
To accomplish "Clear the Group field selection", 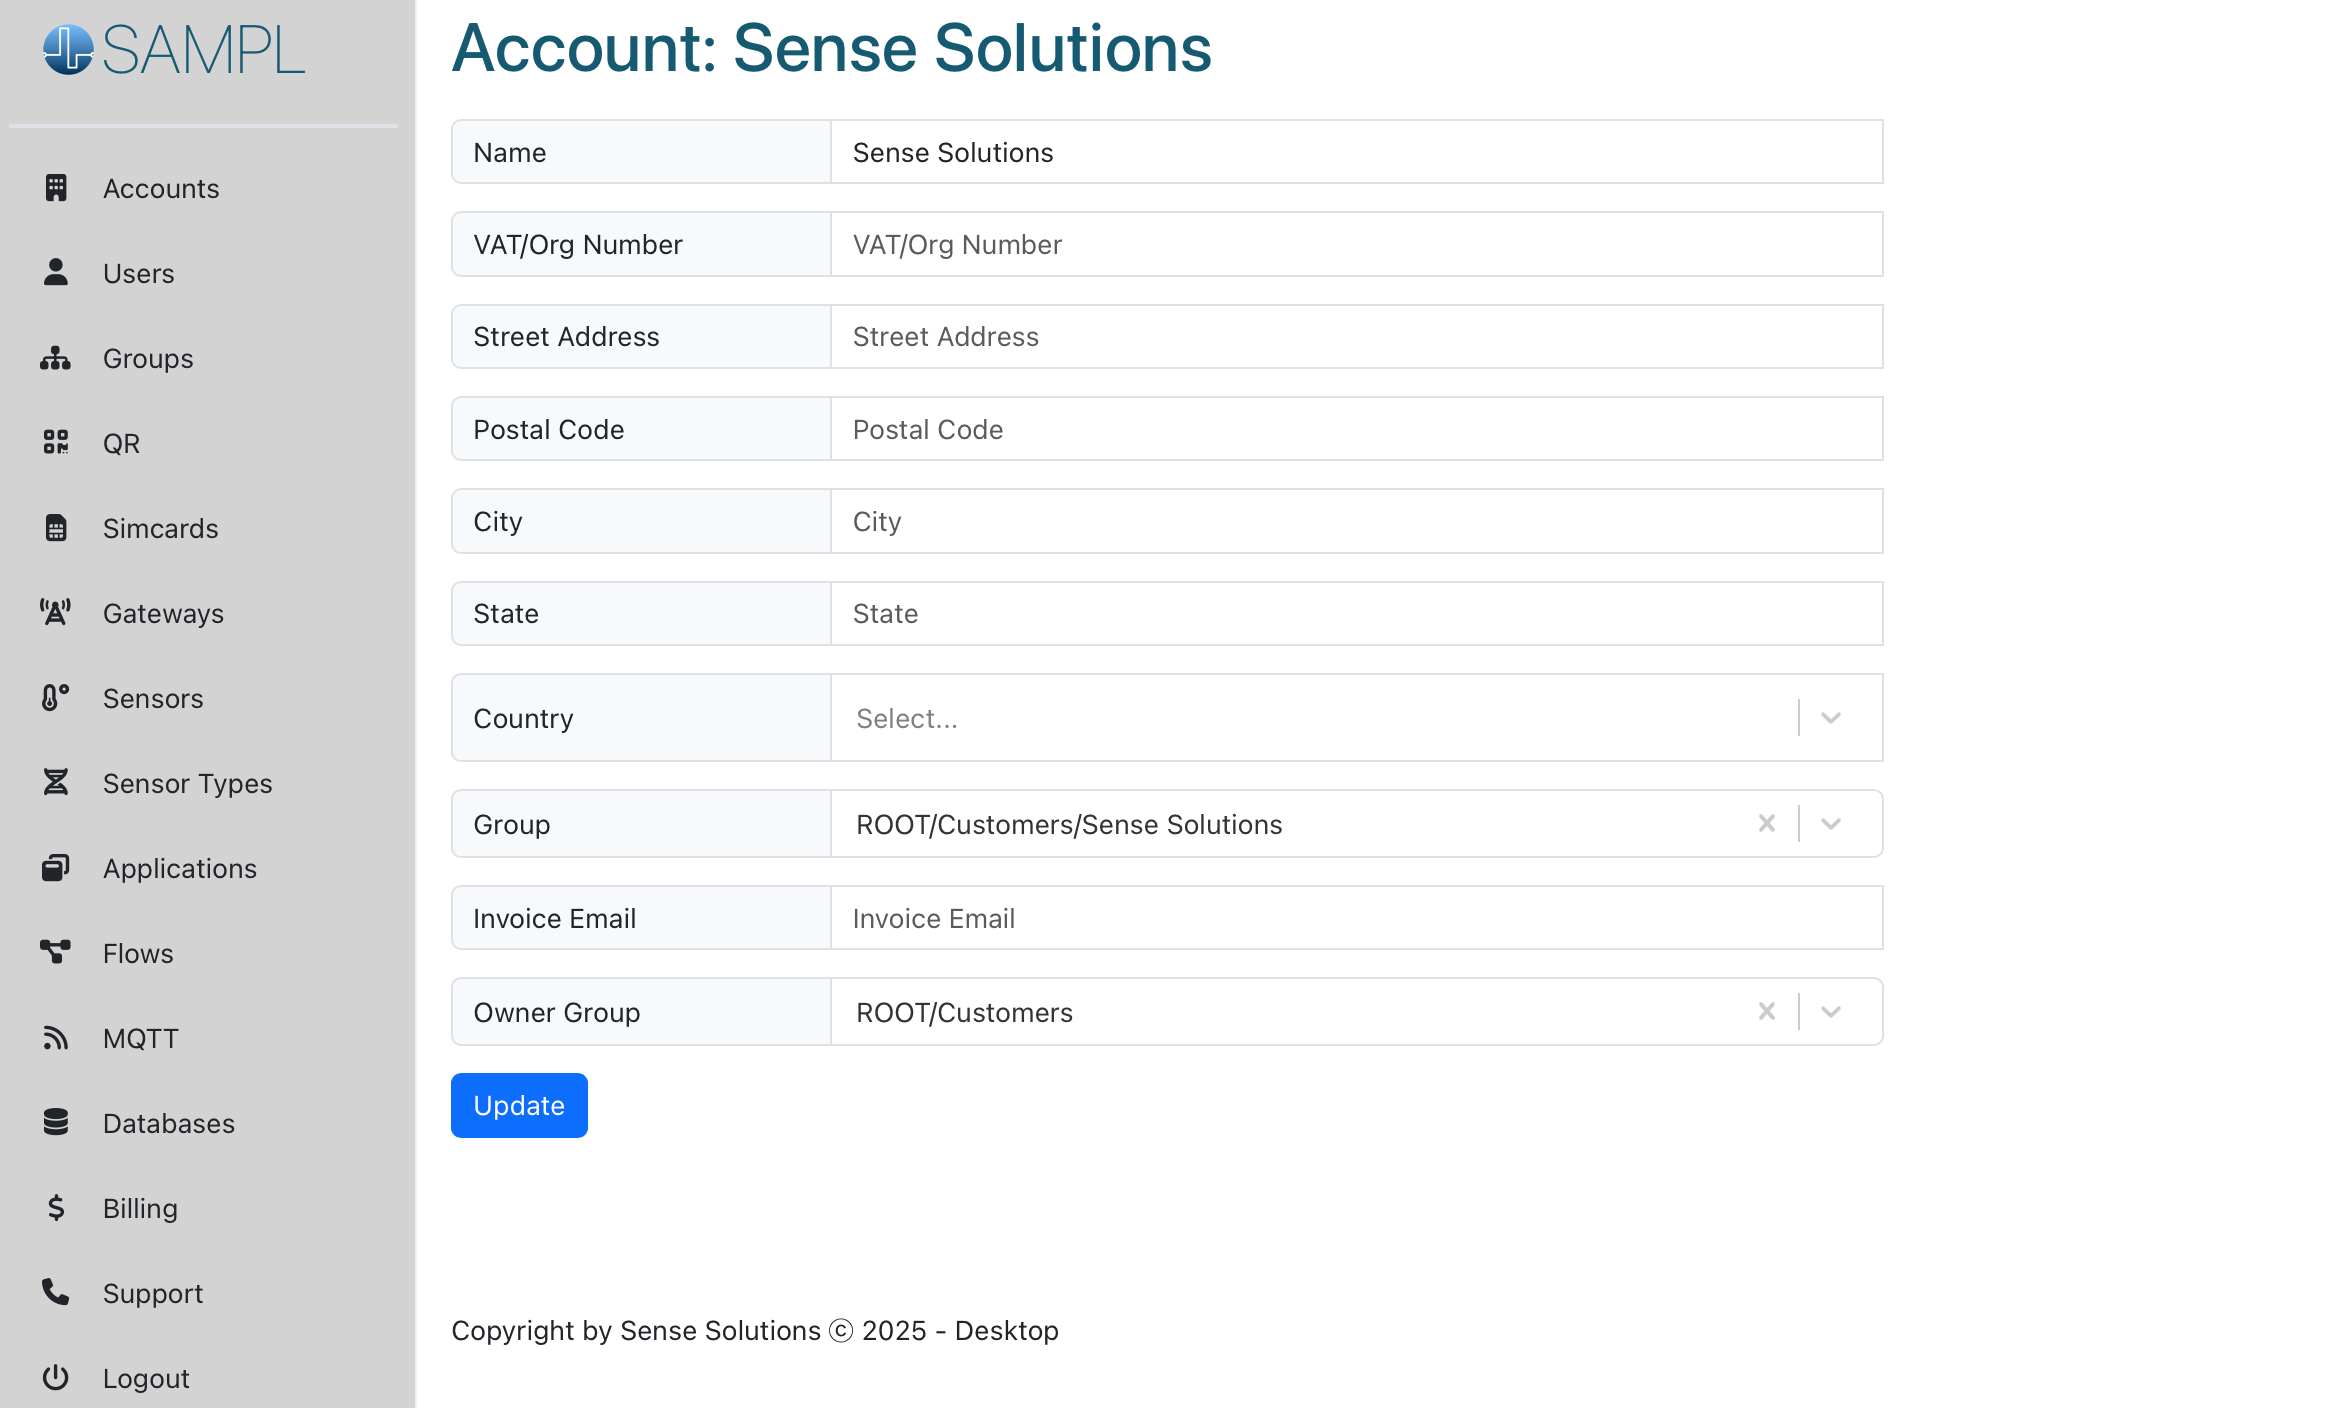I will (1766, 823).
